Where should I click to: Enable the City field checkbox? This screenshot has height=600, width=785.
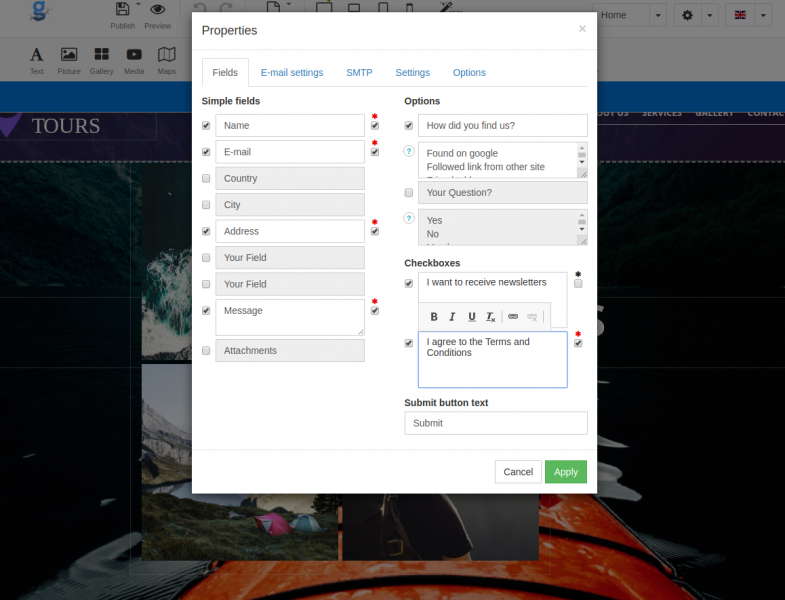[x=206, y=205]
